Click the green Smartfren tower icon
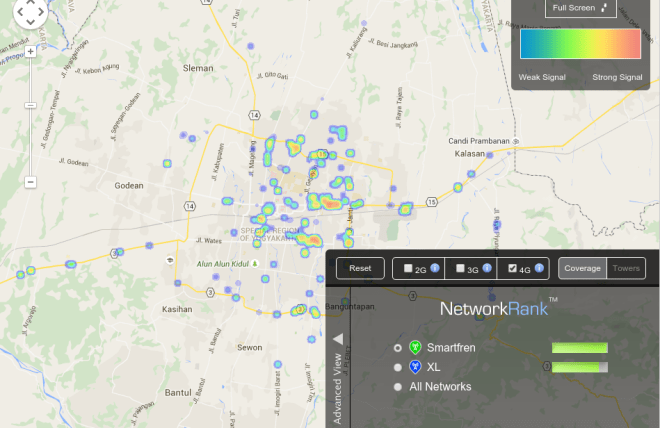Screen dimensions: 660x428 [x=415, y=347]
